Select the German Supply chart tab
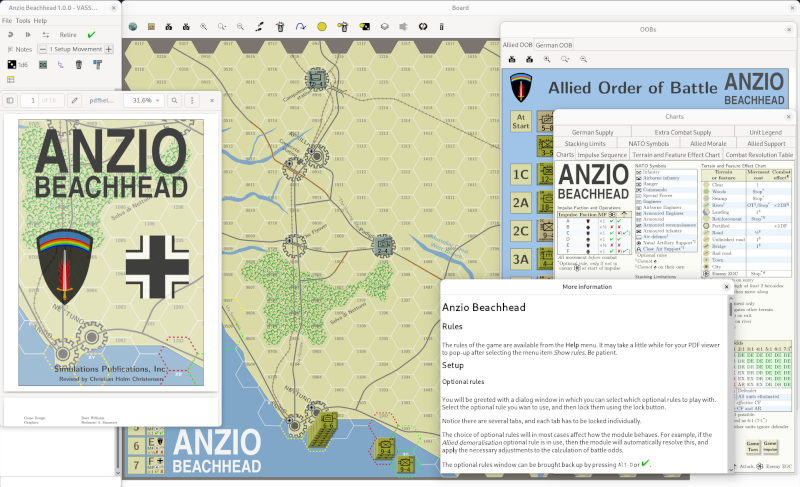800x487 pixels. click(592, 132)
